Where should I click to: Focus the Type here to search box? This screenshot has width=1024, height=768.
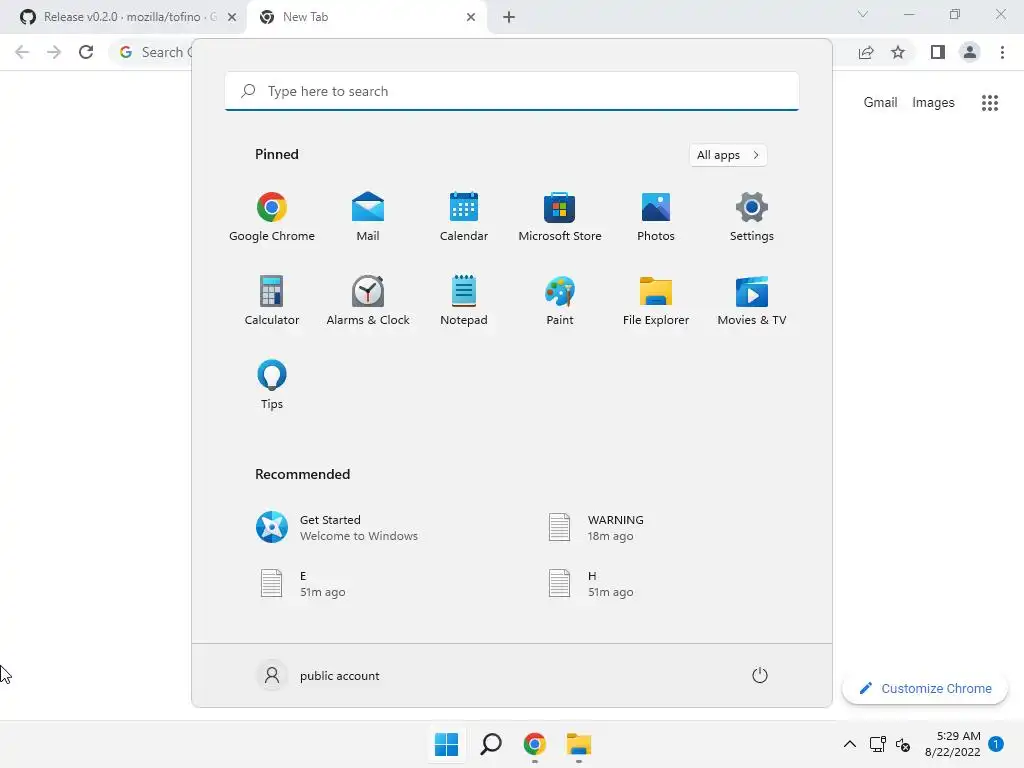[x=511, y=91]
